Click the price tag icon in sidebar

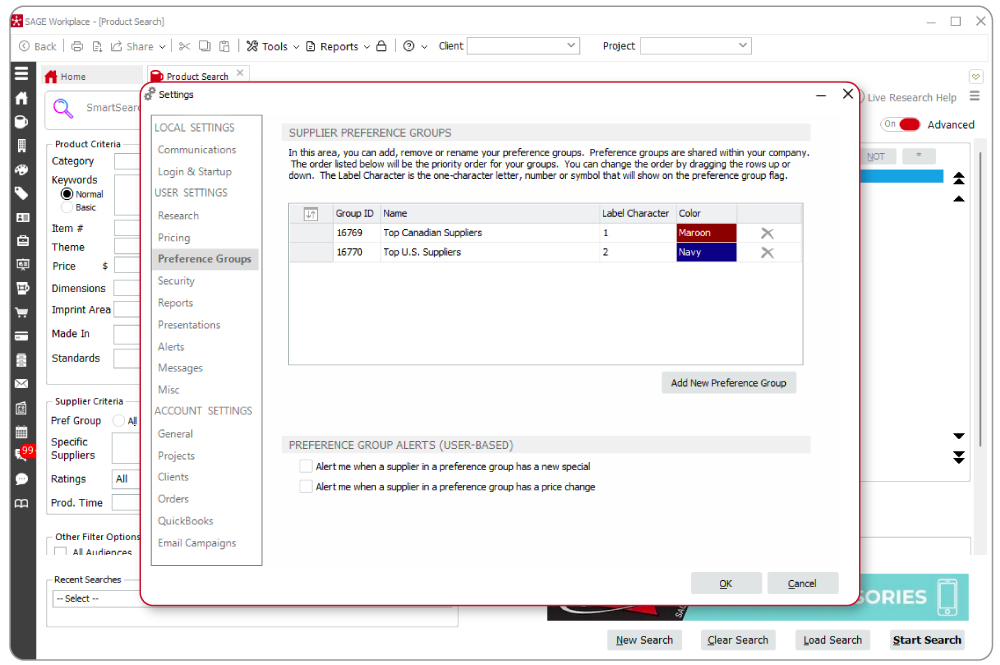(x=21, y=193)
